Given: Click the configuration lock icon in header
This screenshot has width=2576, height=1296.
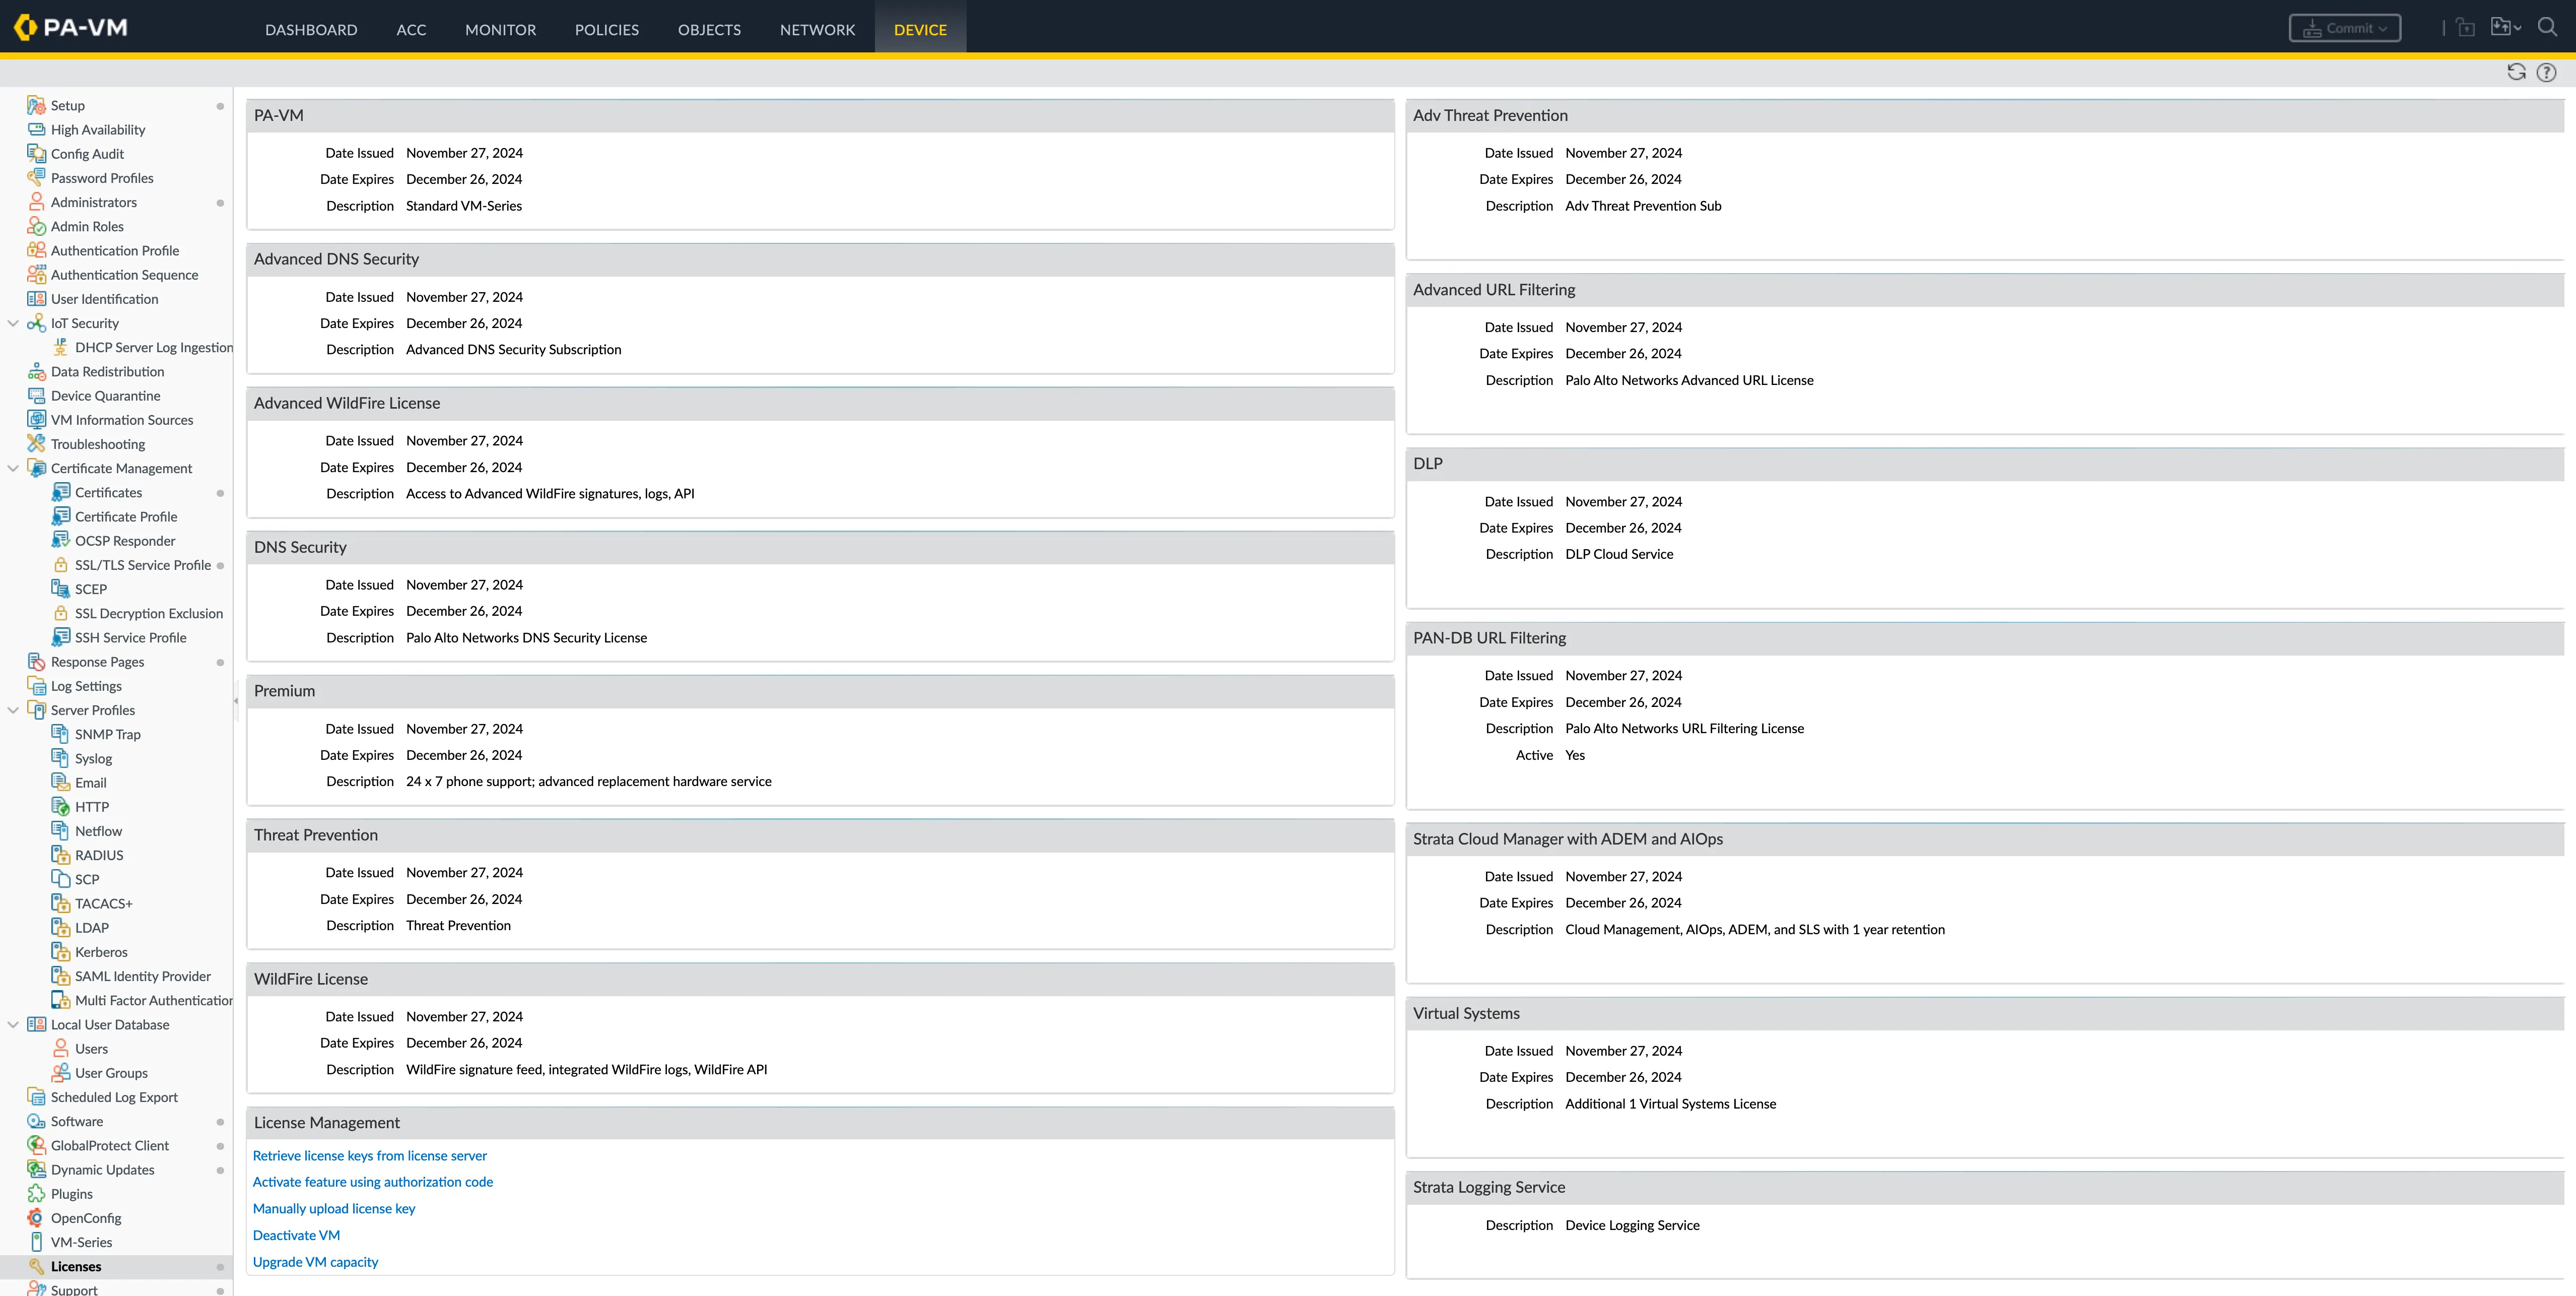Looking at the screenshot, I should click(x=2465, y=28).
